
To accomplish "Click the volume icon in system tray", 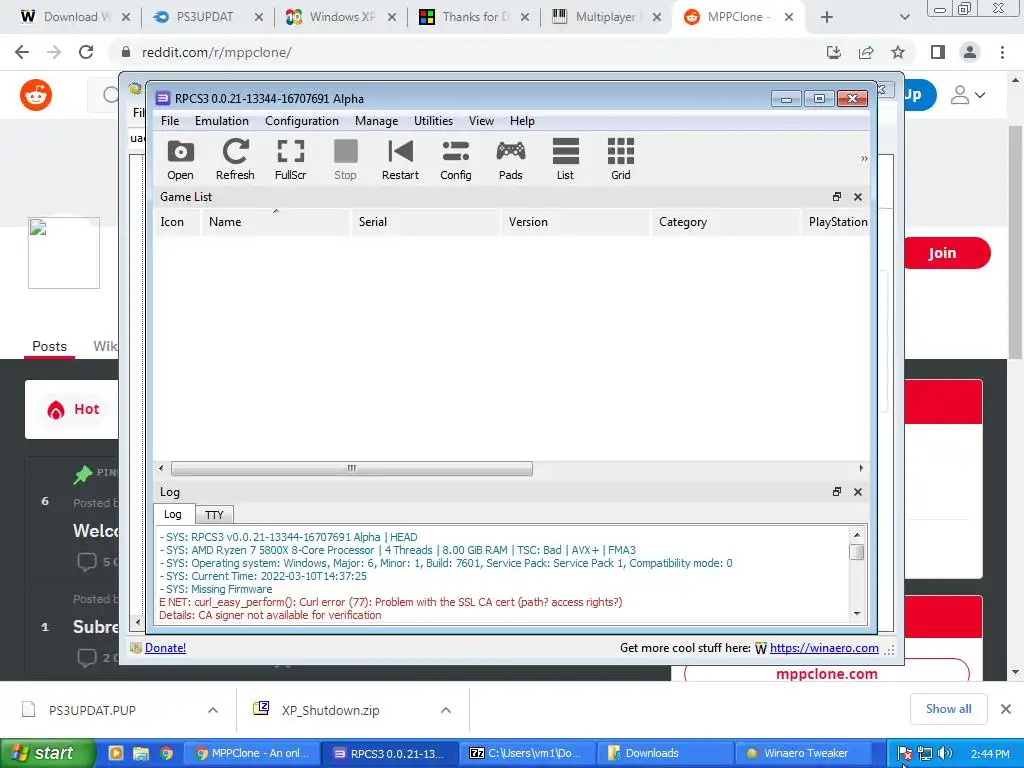I will 945,753.
